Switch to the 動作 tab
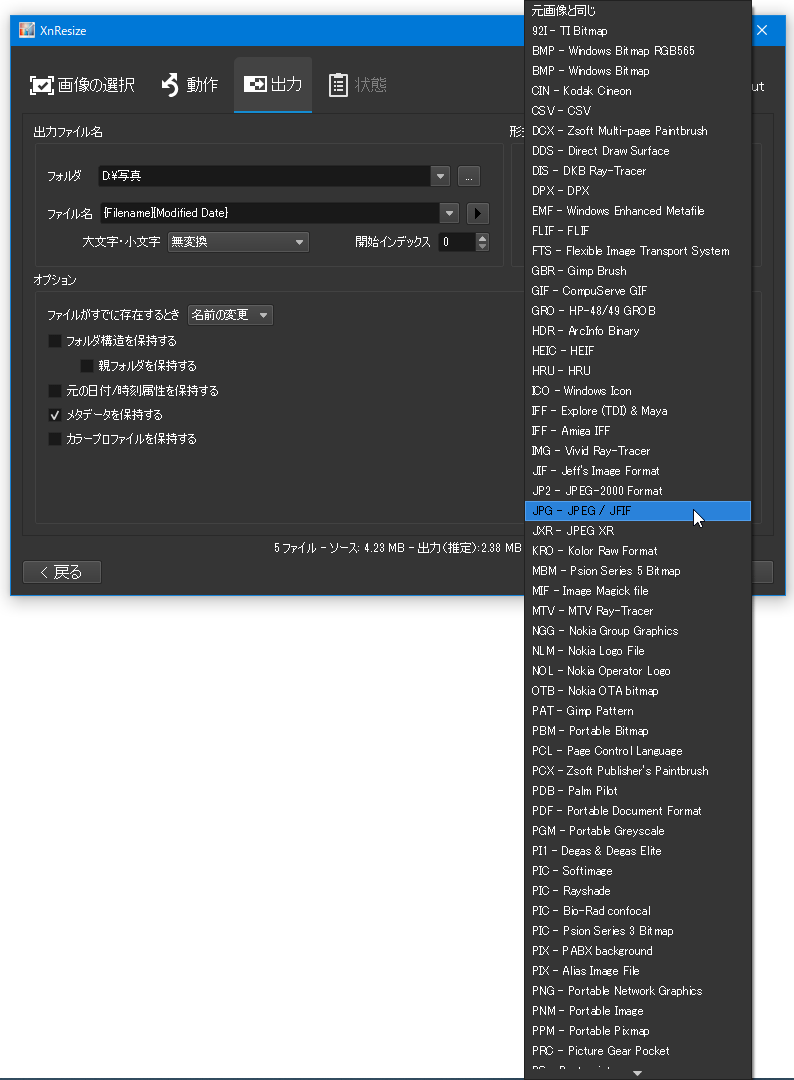The image size is (794, 1080). coord(190,85)
